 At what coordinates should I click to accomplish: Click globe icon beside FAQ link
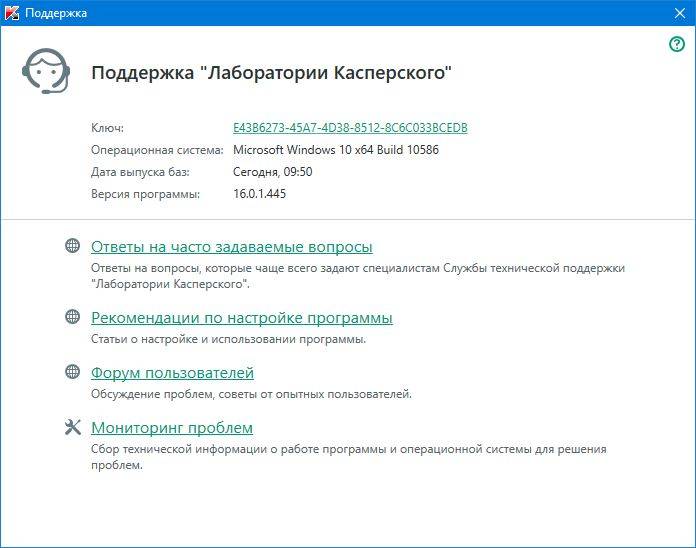pos(72,245)
